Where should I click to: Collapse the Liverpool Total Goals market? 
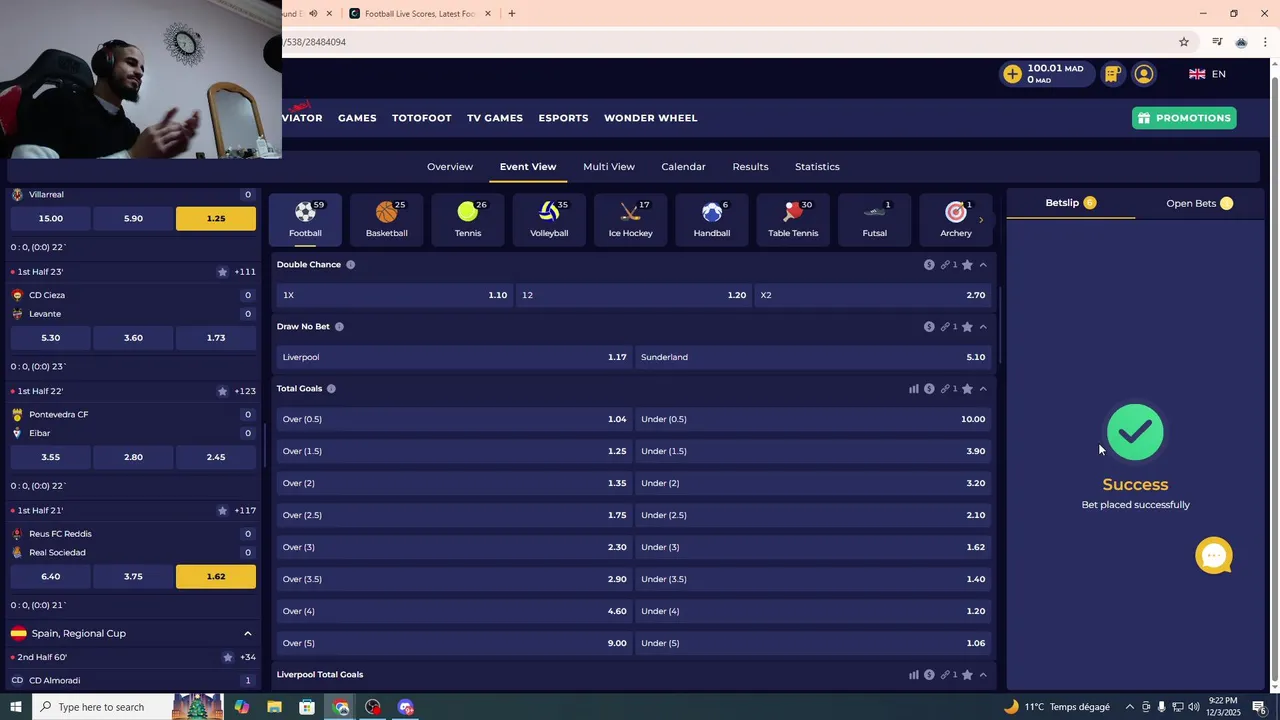point(983,675)
